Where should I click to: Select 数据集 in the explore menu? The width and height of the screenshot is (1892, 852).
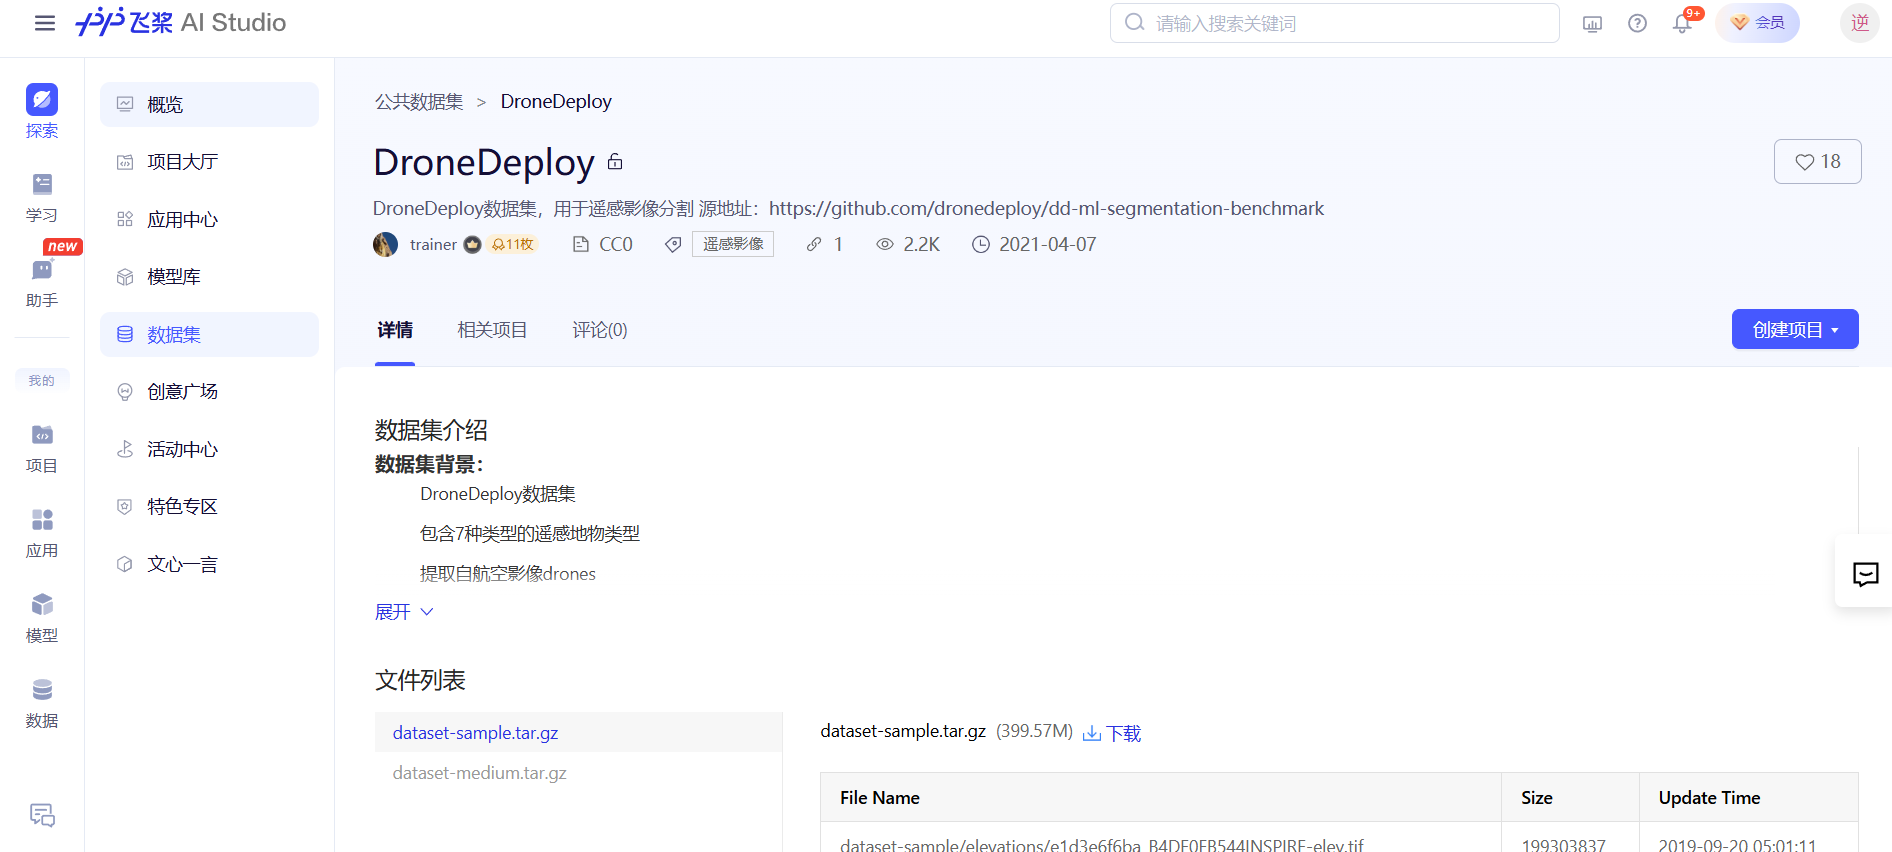point(209,334)
